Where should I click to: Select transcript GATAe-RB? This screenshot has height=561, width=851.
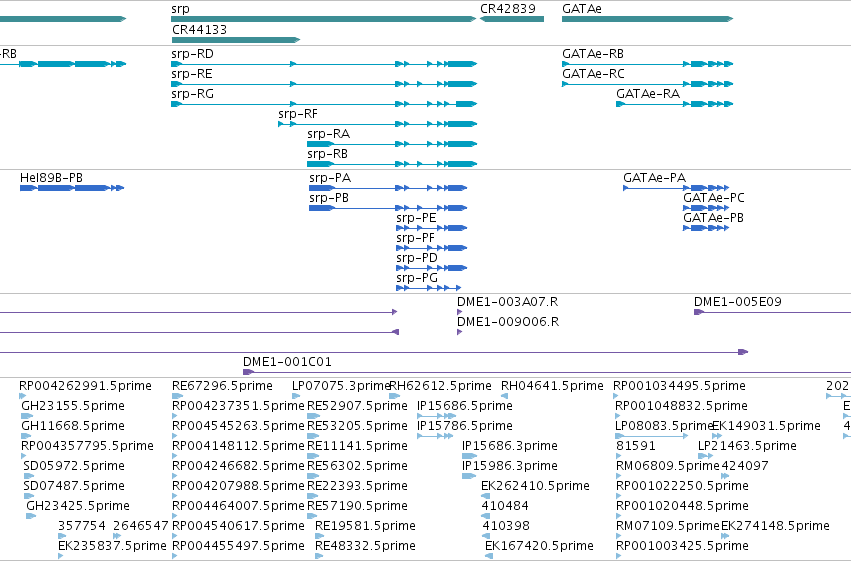coord(647,64)
